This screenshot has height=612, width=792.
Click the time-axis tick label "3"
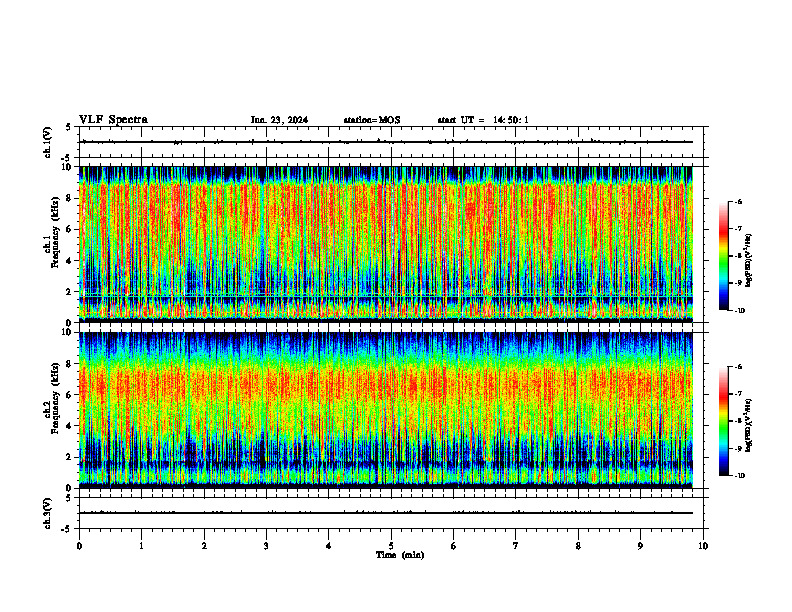(x=266, y=546)
